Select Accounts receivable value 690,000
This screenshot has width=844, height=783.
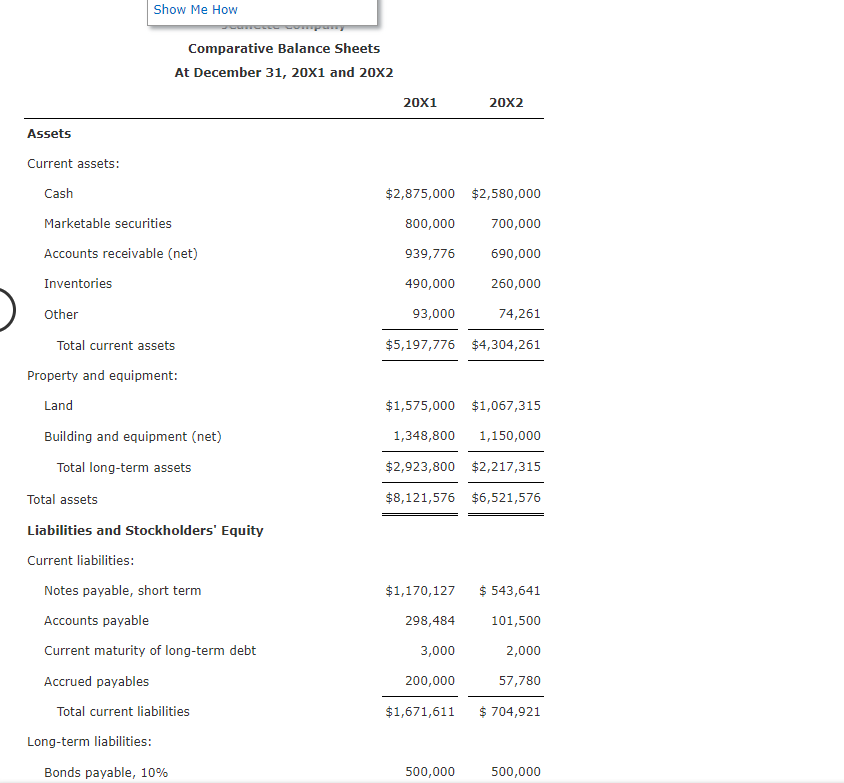coord(516,253)
